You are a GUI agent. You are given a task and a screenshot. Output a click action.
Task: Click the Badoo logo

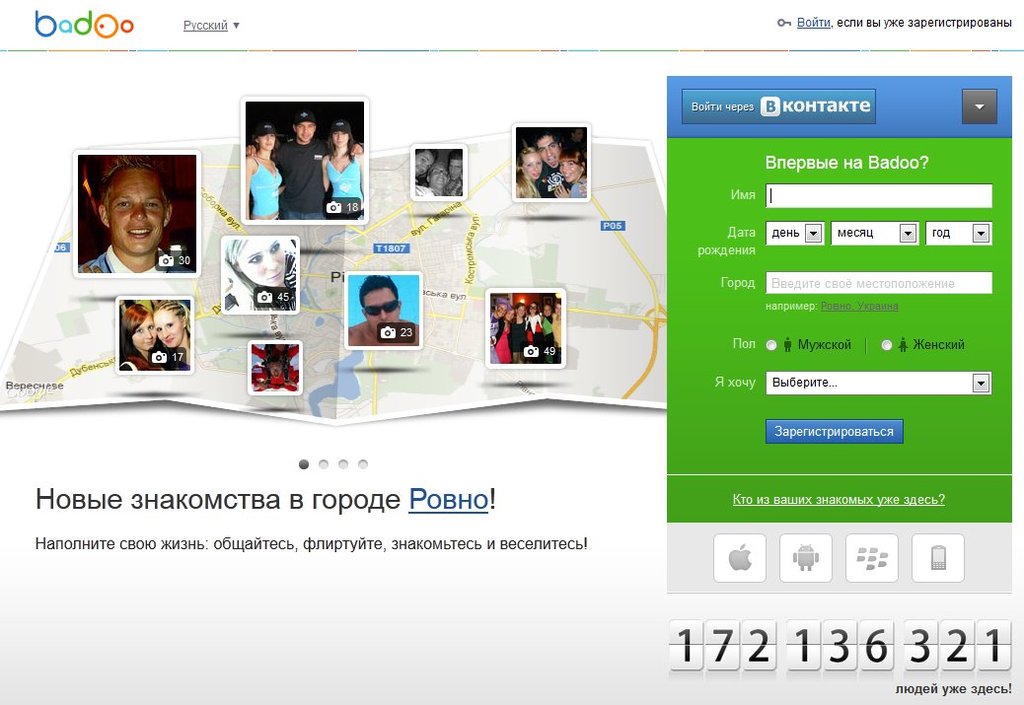tap(84, 24)
